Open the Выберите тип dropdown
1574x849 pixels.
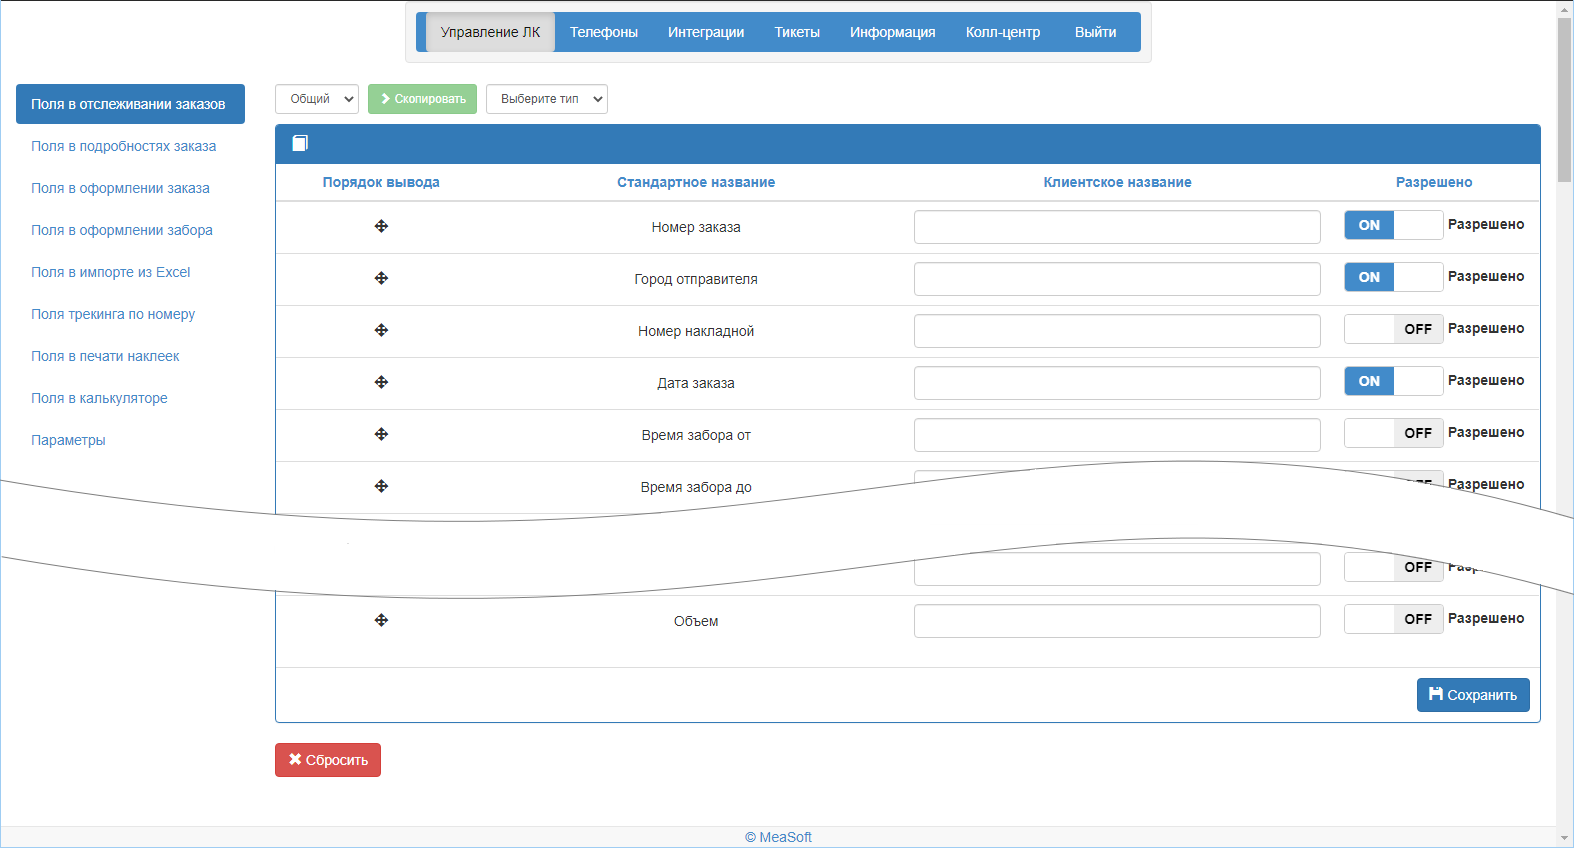coord(547,99)
